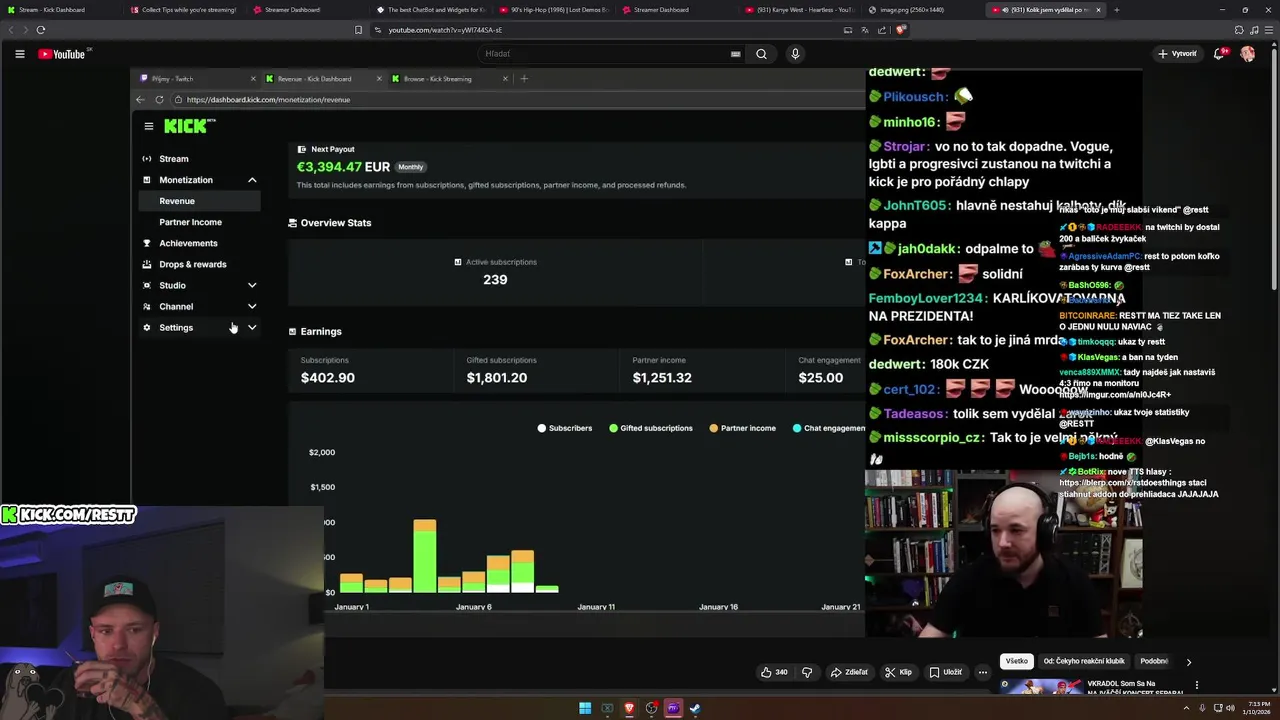Expand the Settings section chevron
This screenshot has height=720, width=1280.
pyautogui.click(x=252, y=328)
